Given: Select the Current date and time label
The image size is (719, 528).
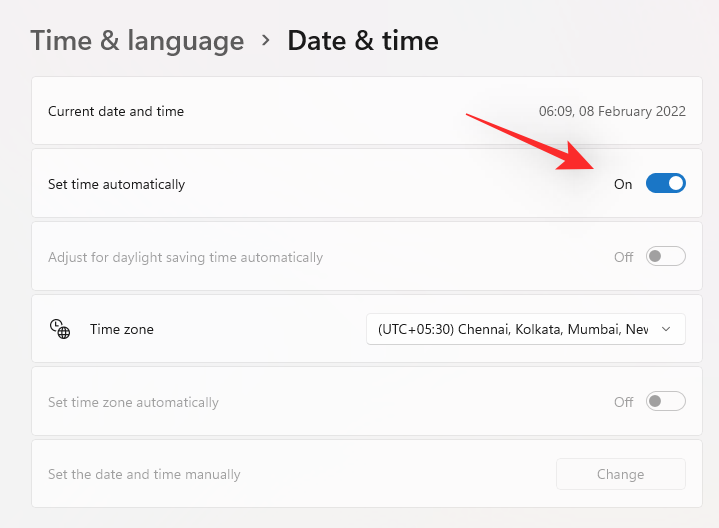Looking at the screenshot, I should (116, 111).
